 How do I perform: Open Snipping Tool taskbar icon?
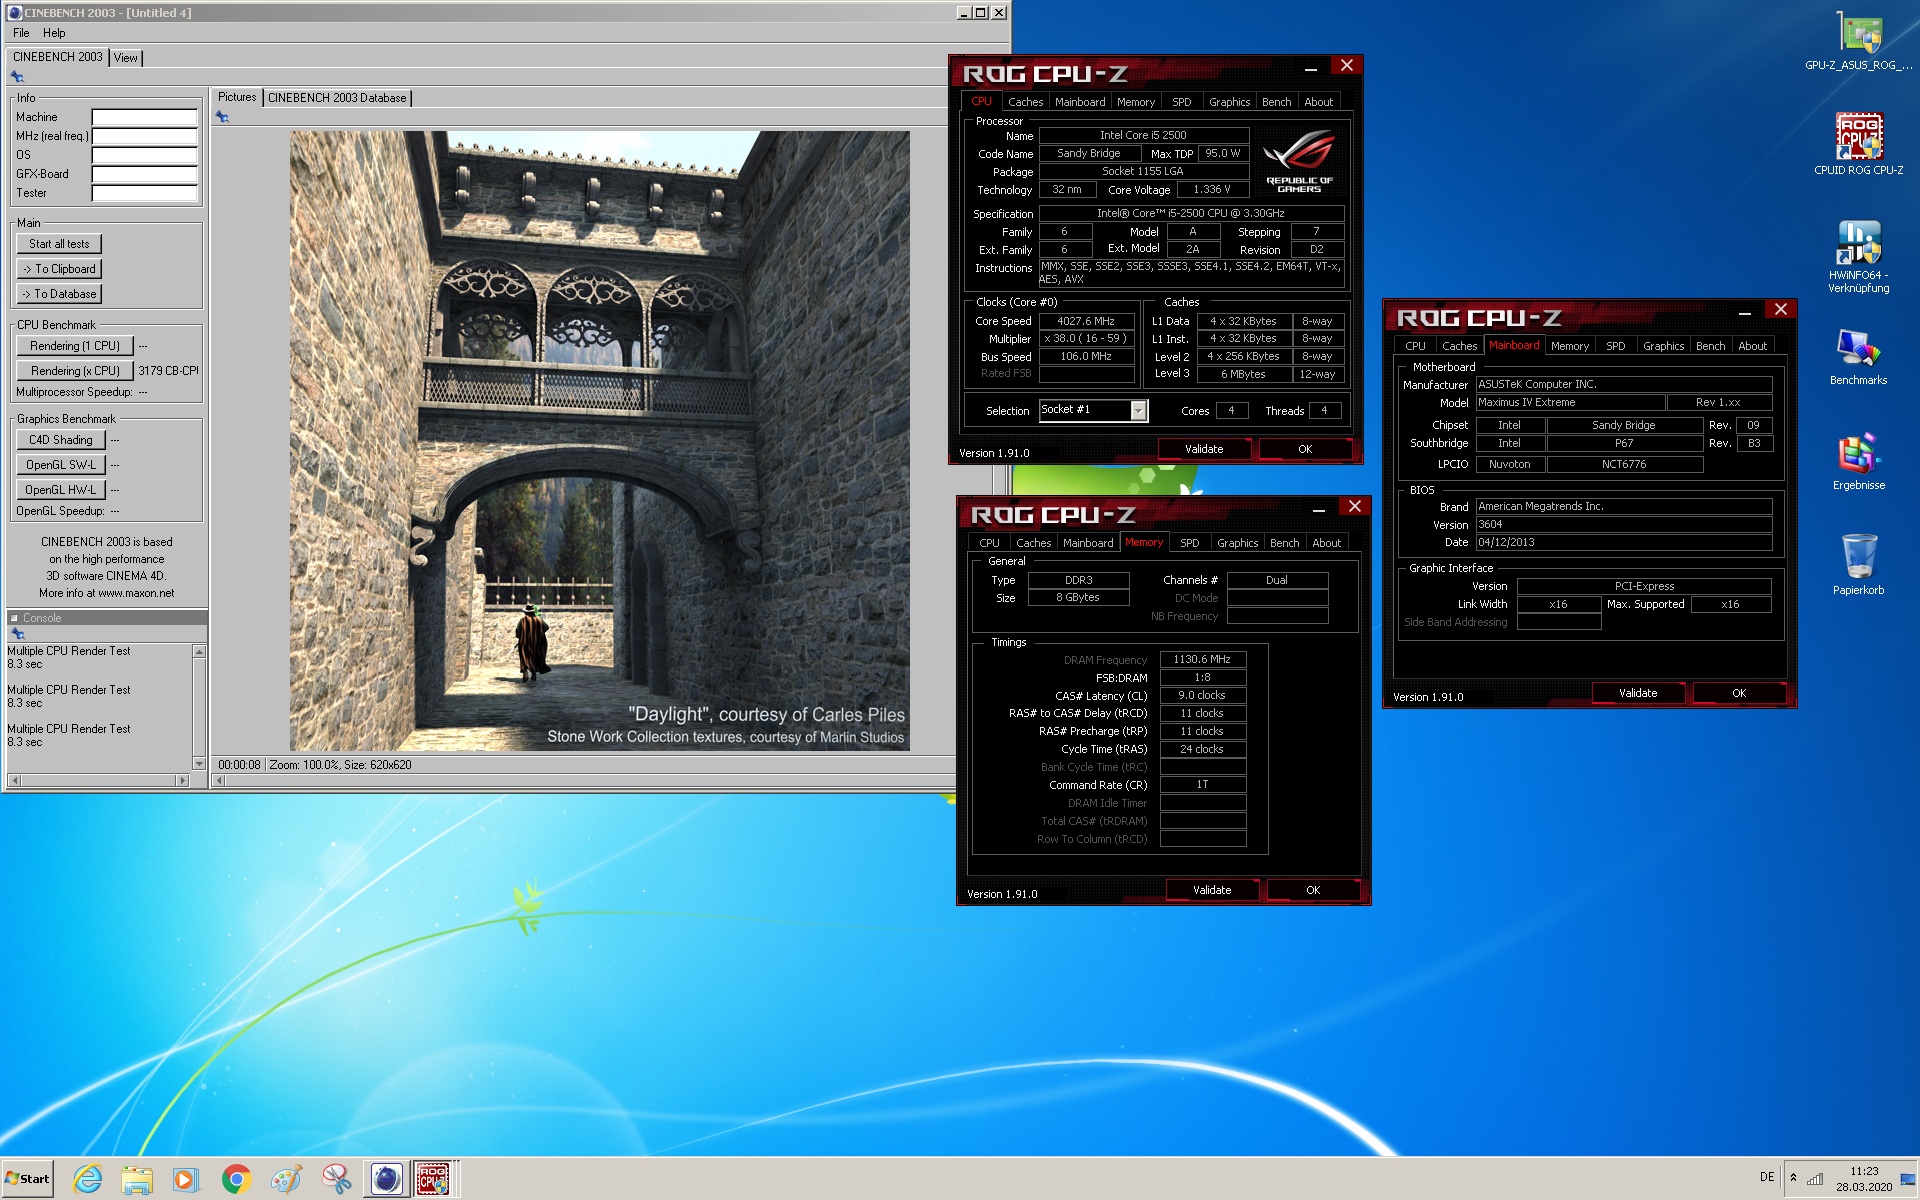(x=336, y=1179)
